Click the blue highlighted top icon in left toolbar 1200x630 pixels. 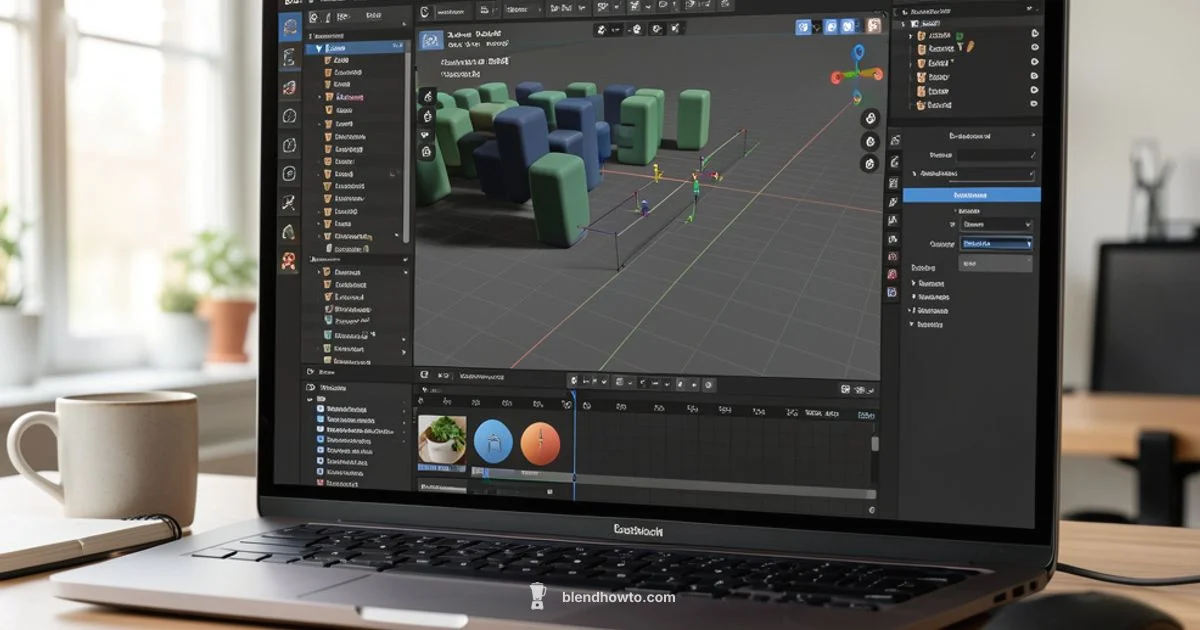291,27
